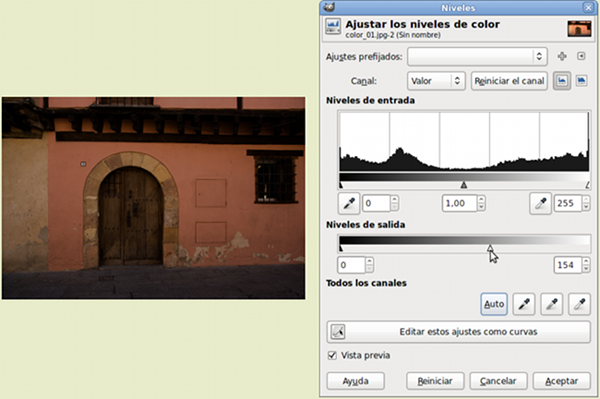This screenshot has width=600, height=399.
Task: Click the gamma midpoint slider triangle
Action: coord(464,185)
